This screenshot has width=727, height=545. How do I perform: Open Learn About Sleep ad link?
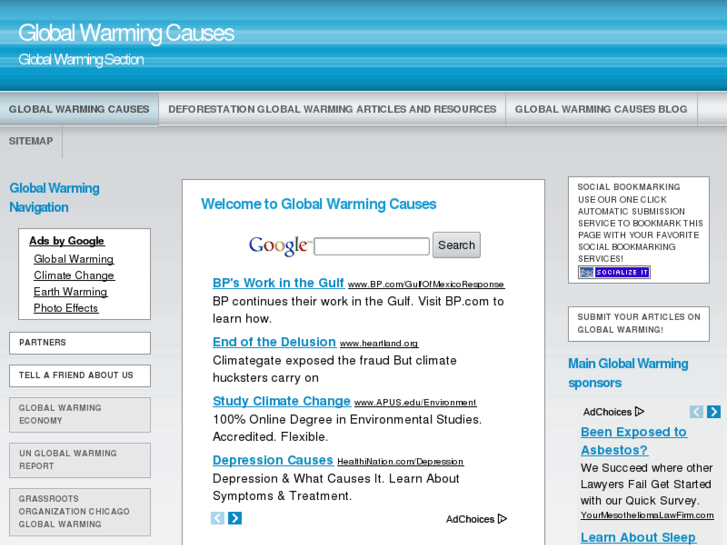(638, 537)
